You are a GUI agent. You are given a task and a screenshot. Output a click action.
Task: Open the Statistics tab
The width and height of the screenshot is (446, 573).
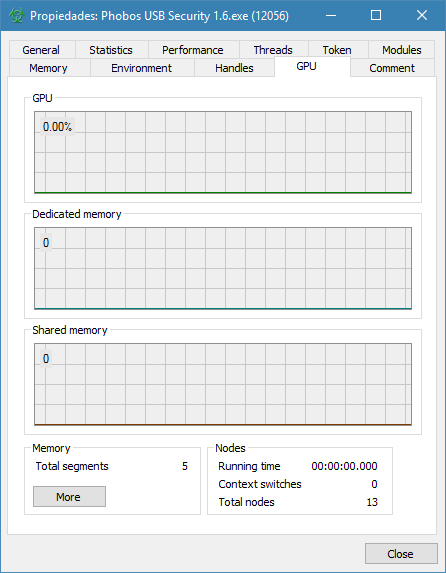click(x=111, y=50)
